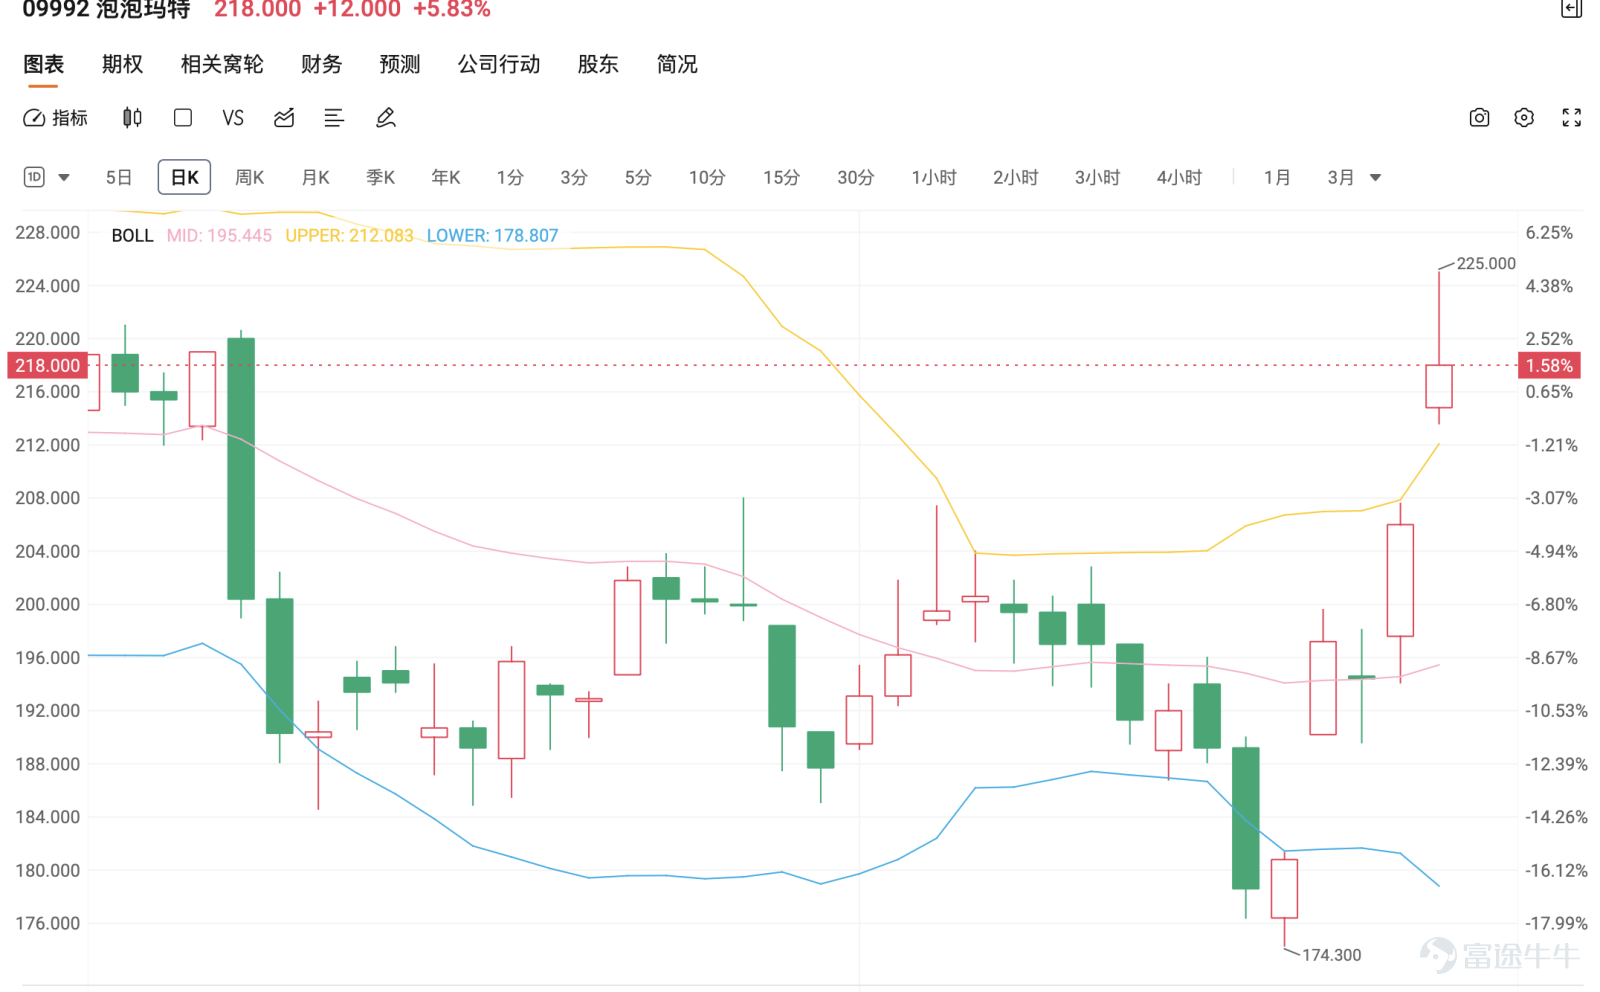Click the red 218.000 current price tag
The height and width of the screenshot is (992, 1600).
47,366
